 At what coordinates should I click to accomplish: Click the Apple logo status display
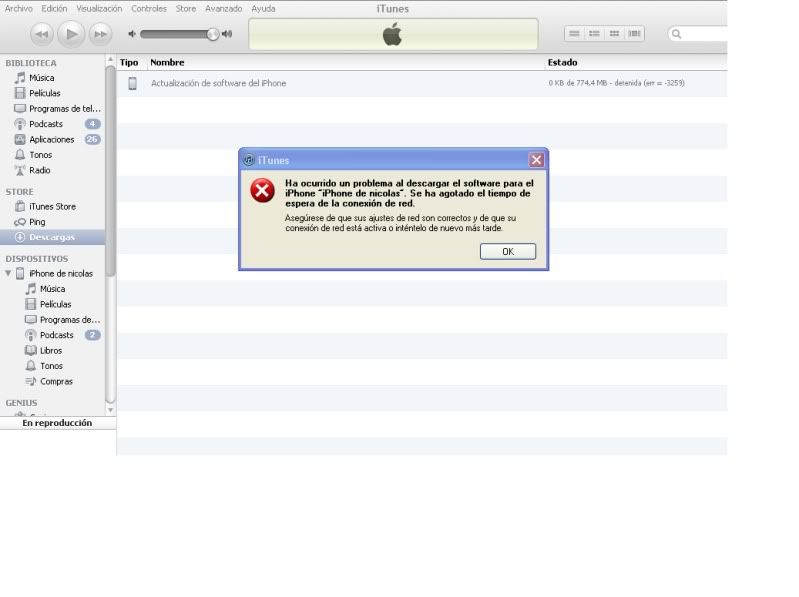pyautogui.click(x=393, y=35)
